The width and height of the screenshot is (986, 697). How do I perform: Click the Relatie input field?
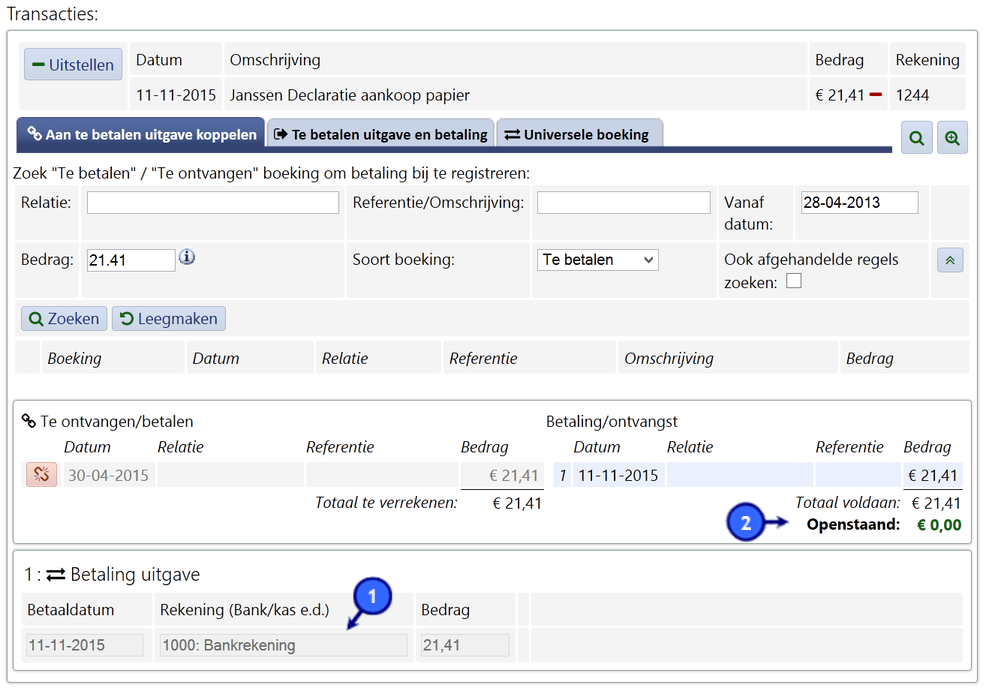click(x=213, y=203)
